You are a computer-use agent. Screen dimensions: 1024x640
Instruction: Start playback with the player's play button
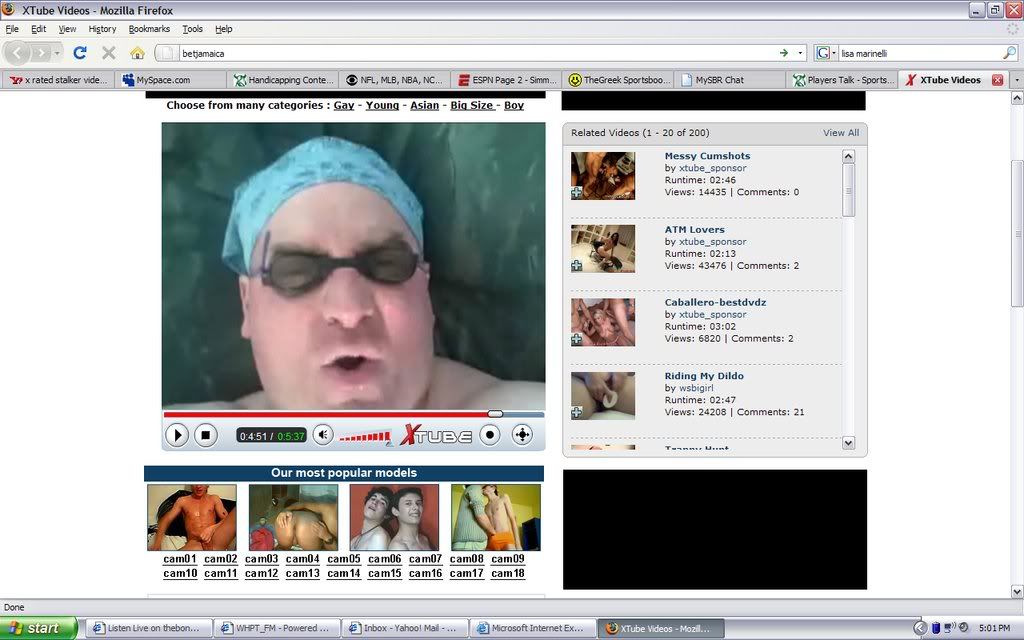(x=176, y=435)
